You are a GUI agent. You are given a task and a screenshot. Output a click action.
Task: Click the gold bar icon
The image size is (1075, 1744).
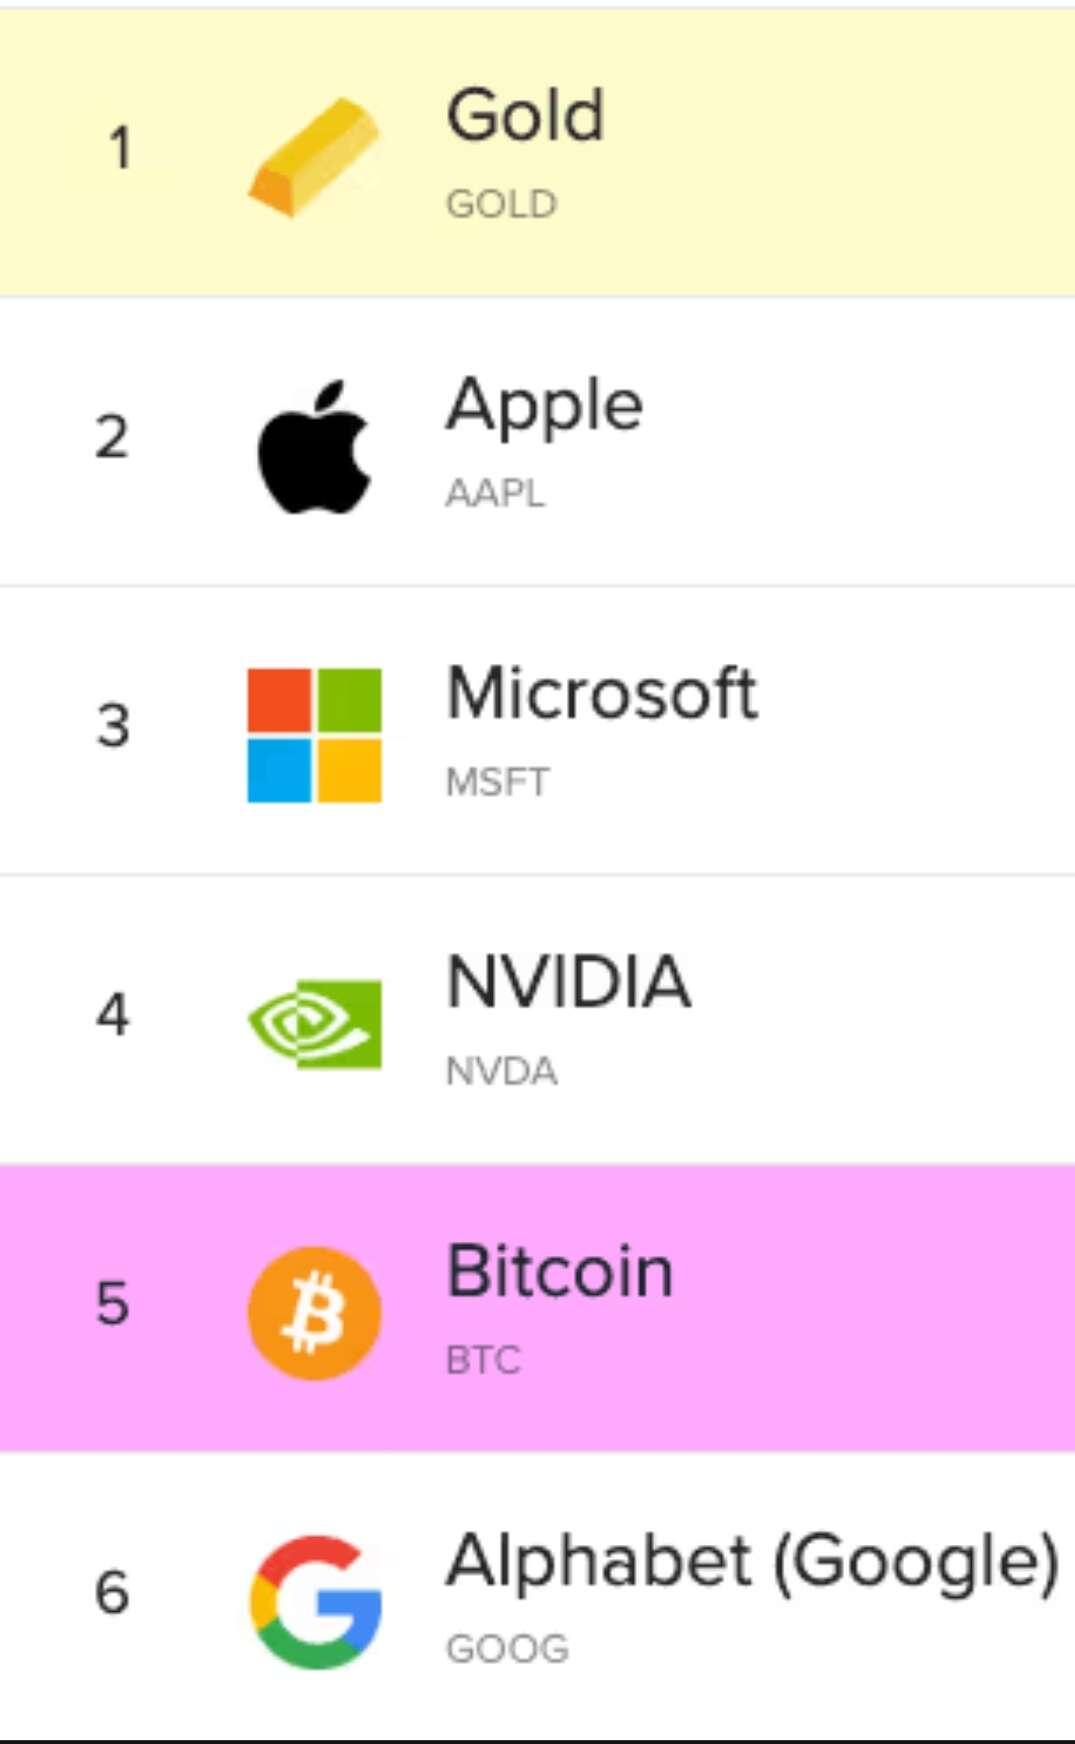click(314, 157)
